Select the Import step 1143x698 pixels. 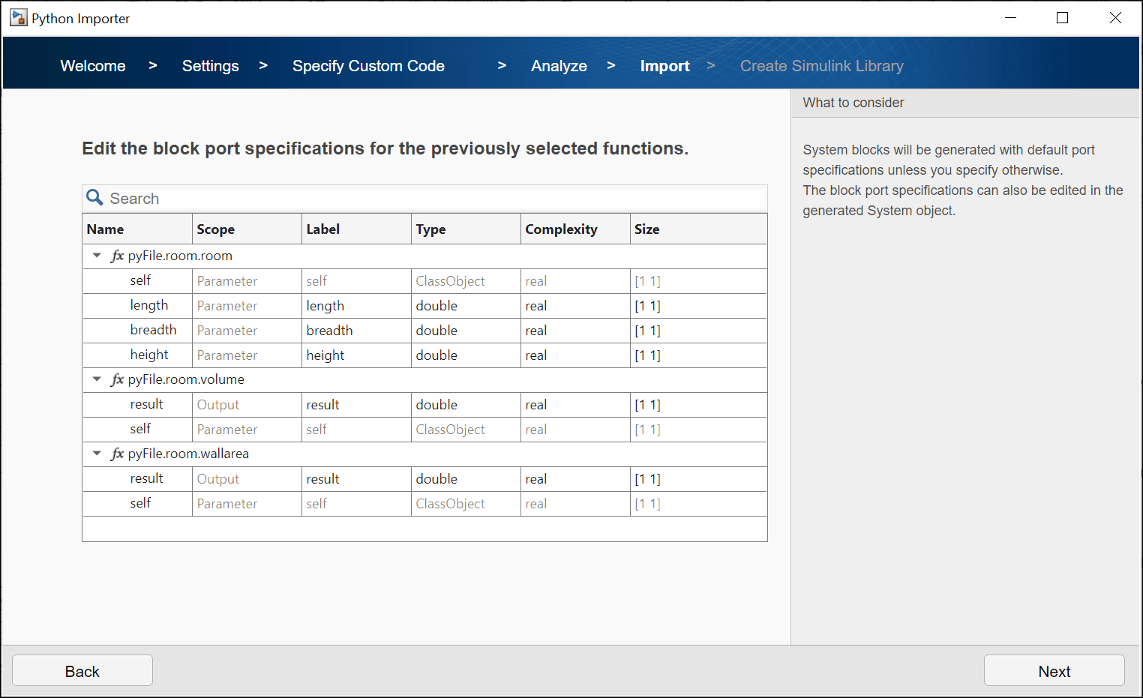tap(664, 66)
